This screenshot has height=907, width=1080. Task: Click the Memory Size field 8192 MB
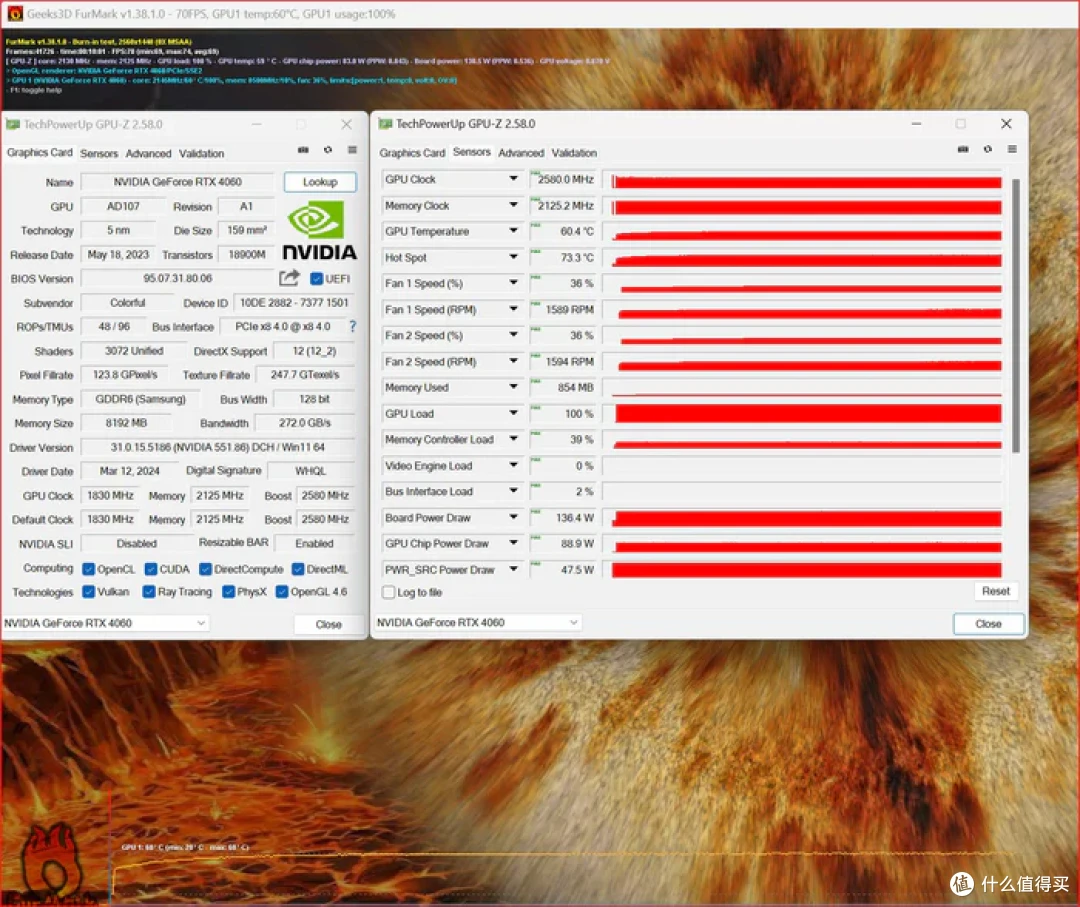126,423
